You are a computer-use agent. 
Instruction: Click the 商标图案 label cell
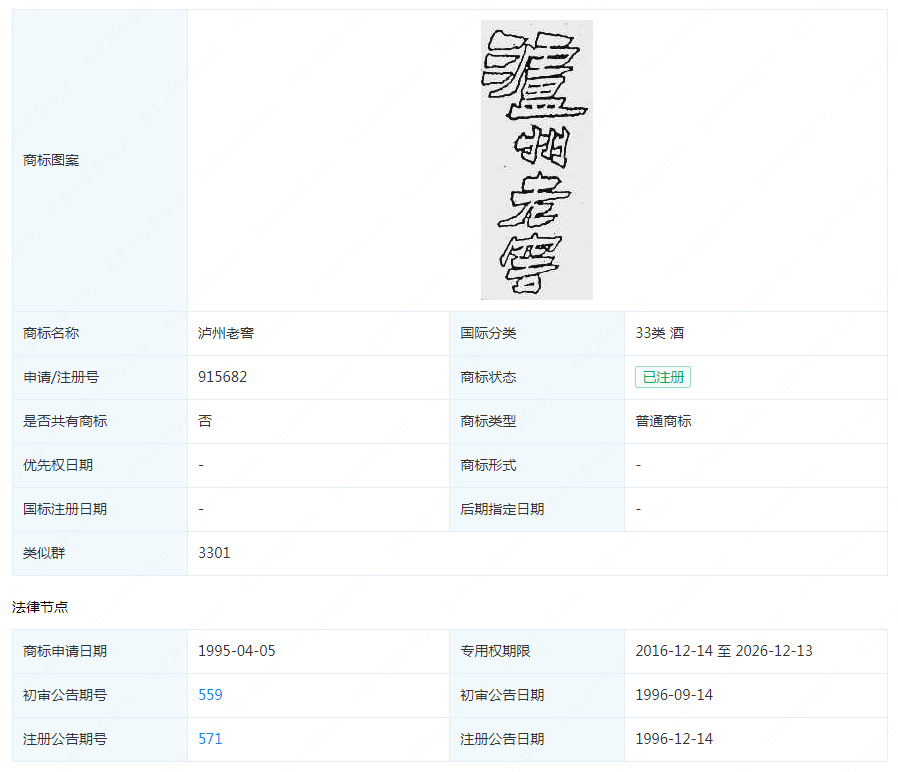(100, 160)
